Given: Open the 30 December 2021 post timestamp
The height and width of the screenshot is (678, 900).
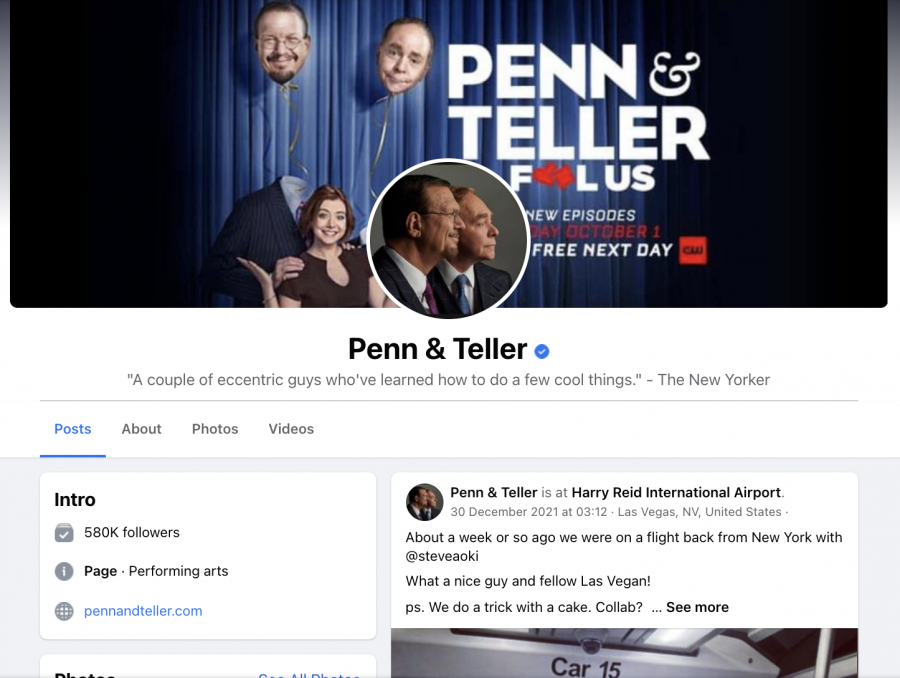Looking at the screenshot, I should click(x=528, y=512).
